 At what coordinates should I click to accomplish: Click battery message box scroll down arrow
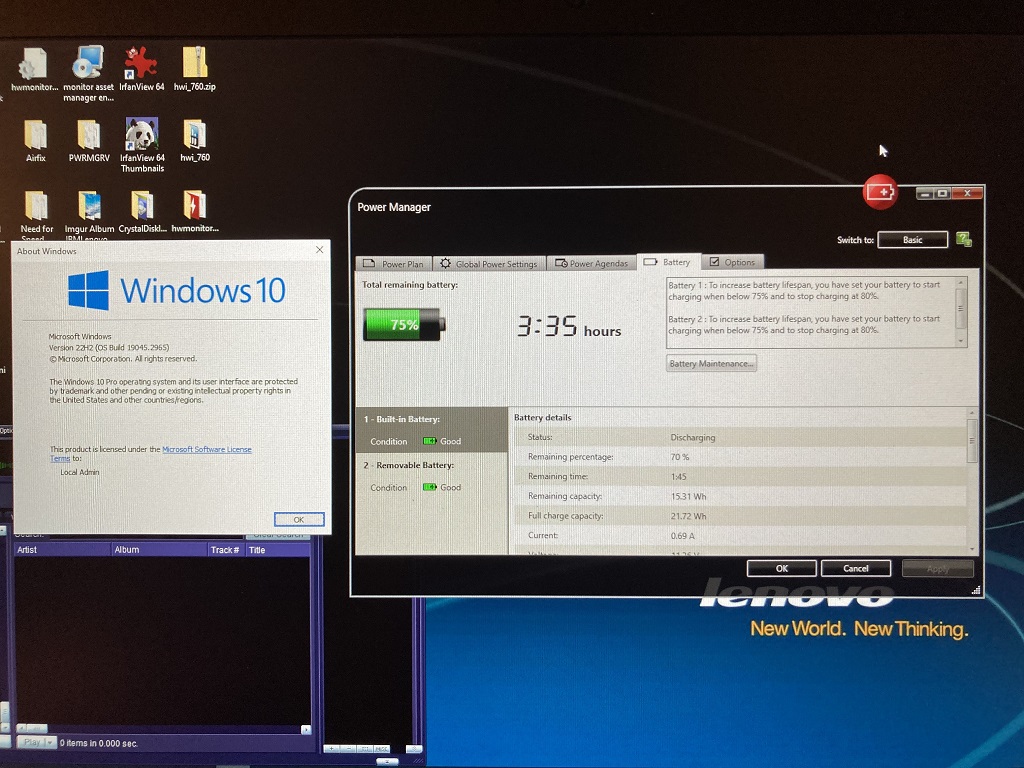click(x=961, y=341)
